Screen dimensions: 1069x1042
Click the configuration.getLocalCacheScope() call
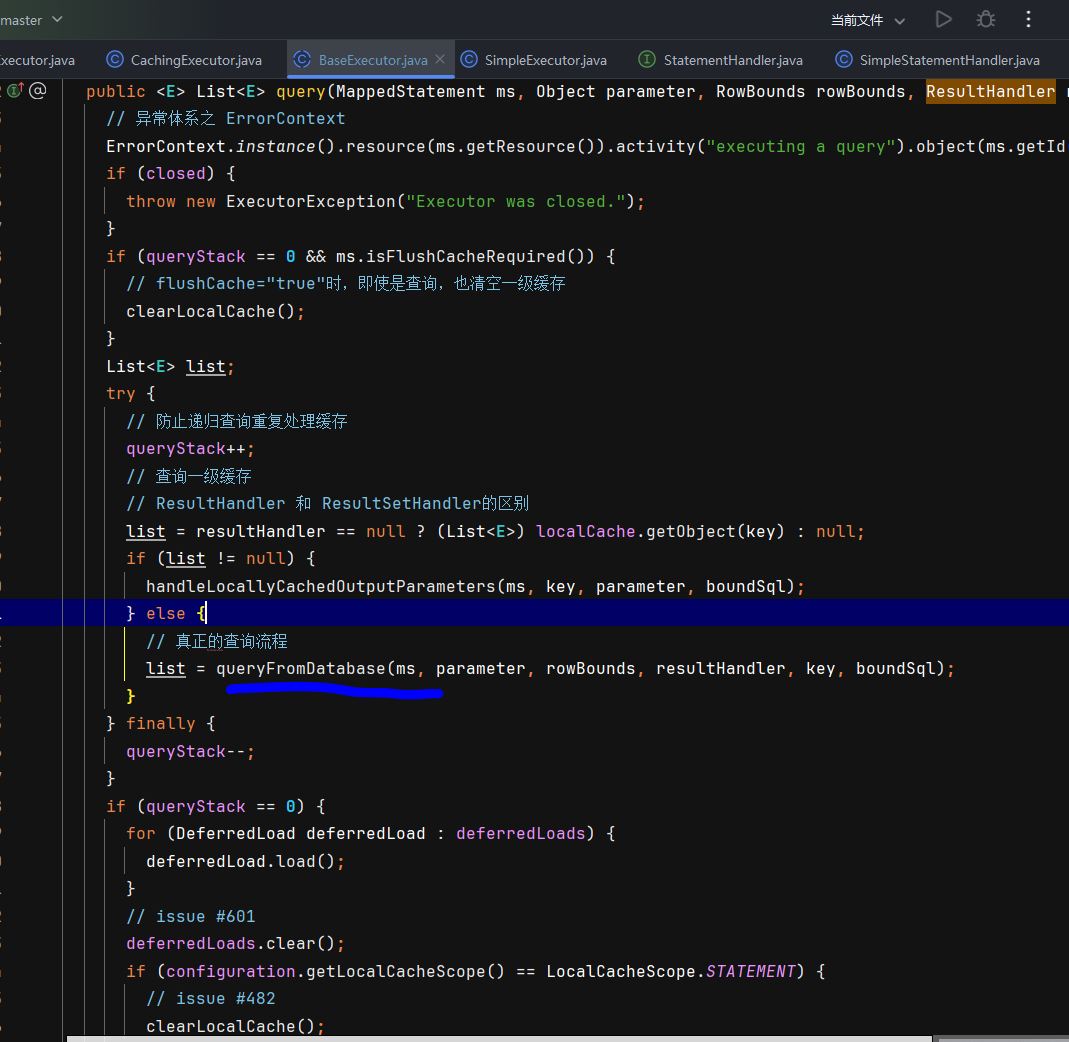tap(335, 971)
